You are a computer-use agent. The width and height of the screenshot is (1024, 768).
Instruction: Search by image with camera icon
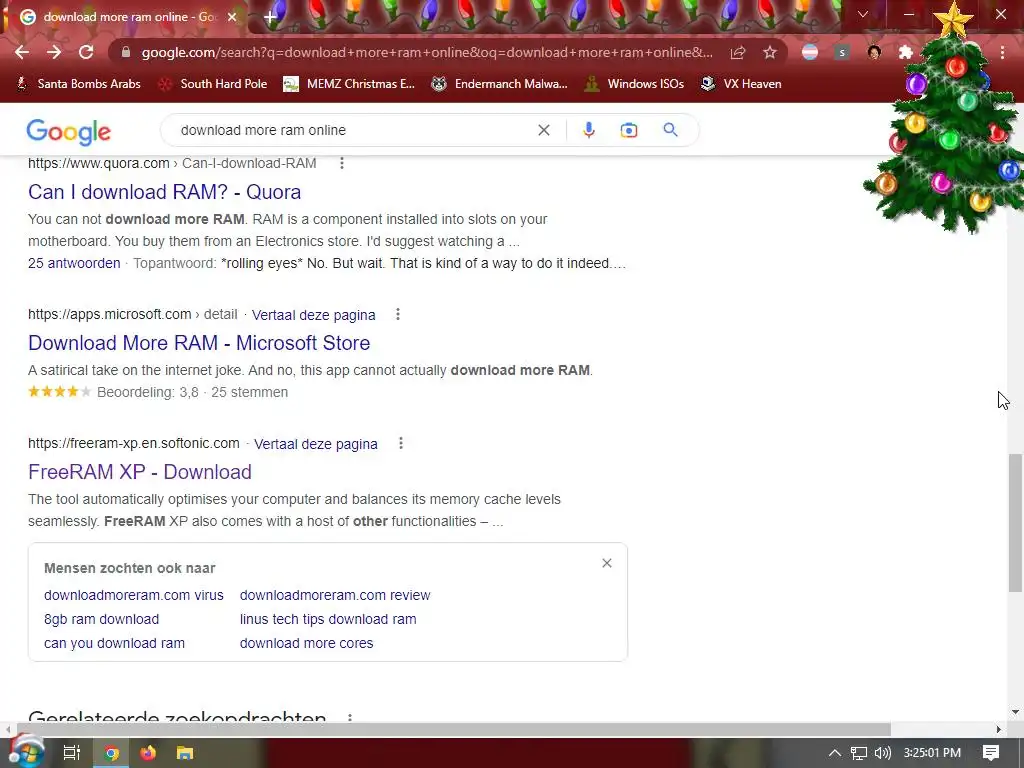(x=628, y=130)
